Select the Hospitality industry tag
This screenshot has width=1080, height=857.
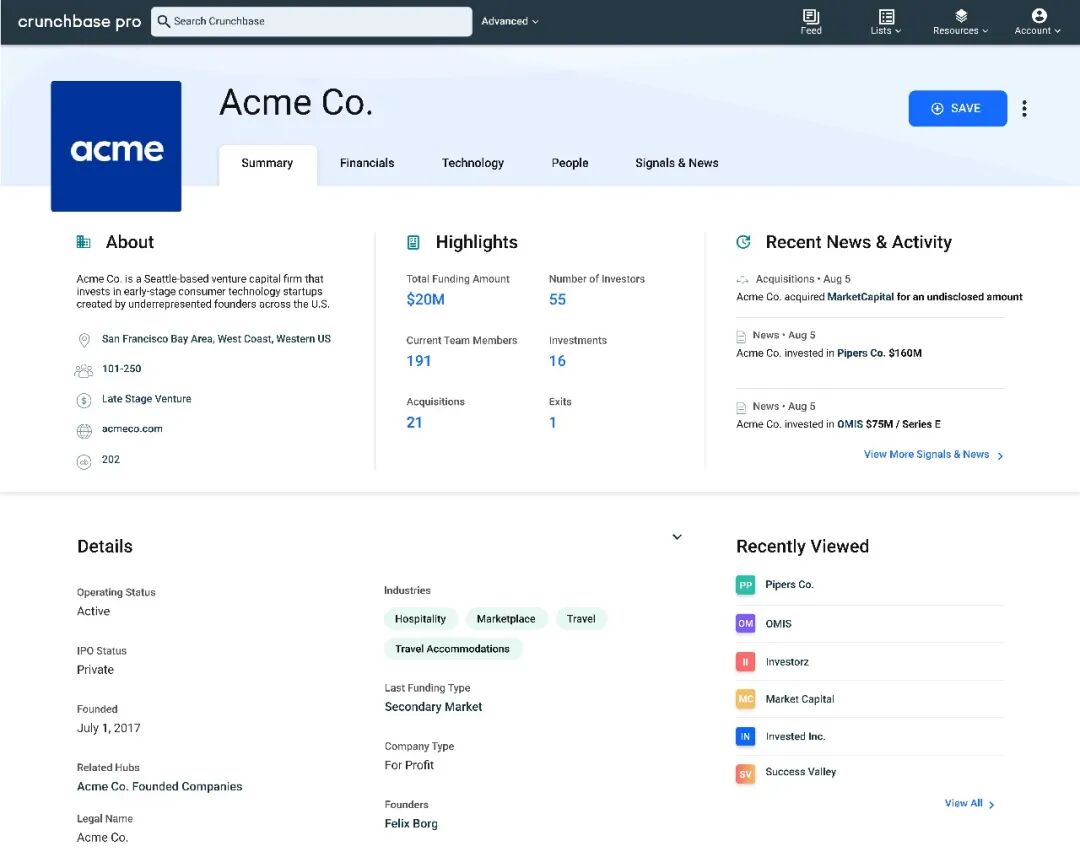pyautogui.click(x=420, y=619)
